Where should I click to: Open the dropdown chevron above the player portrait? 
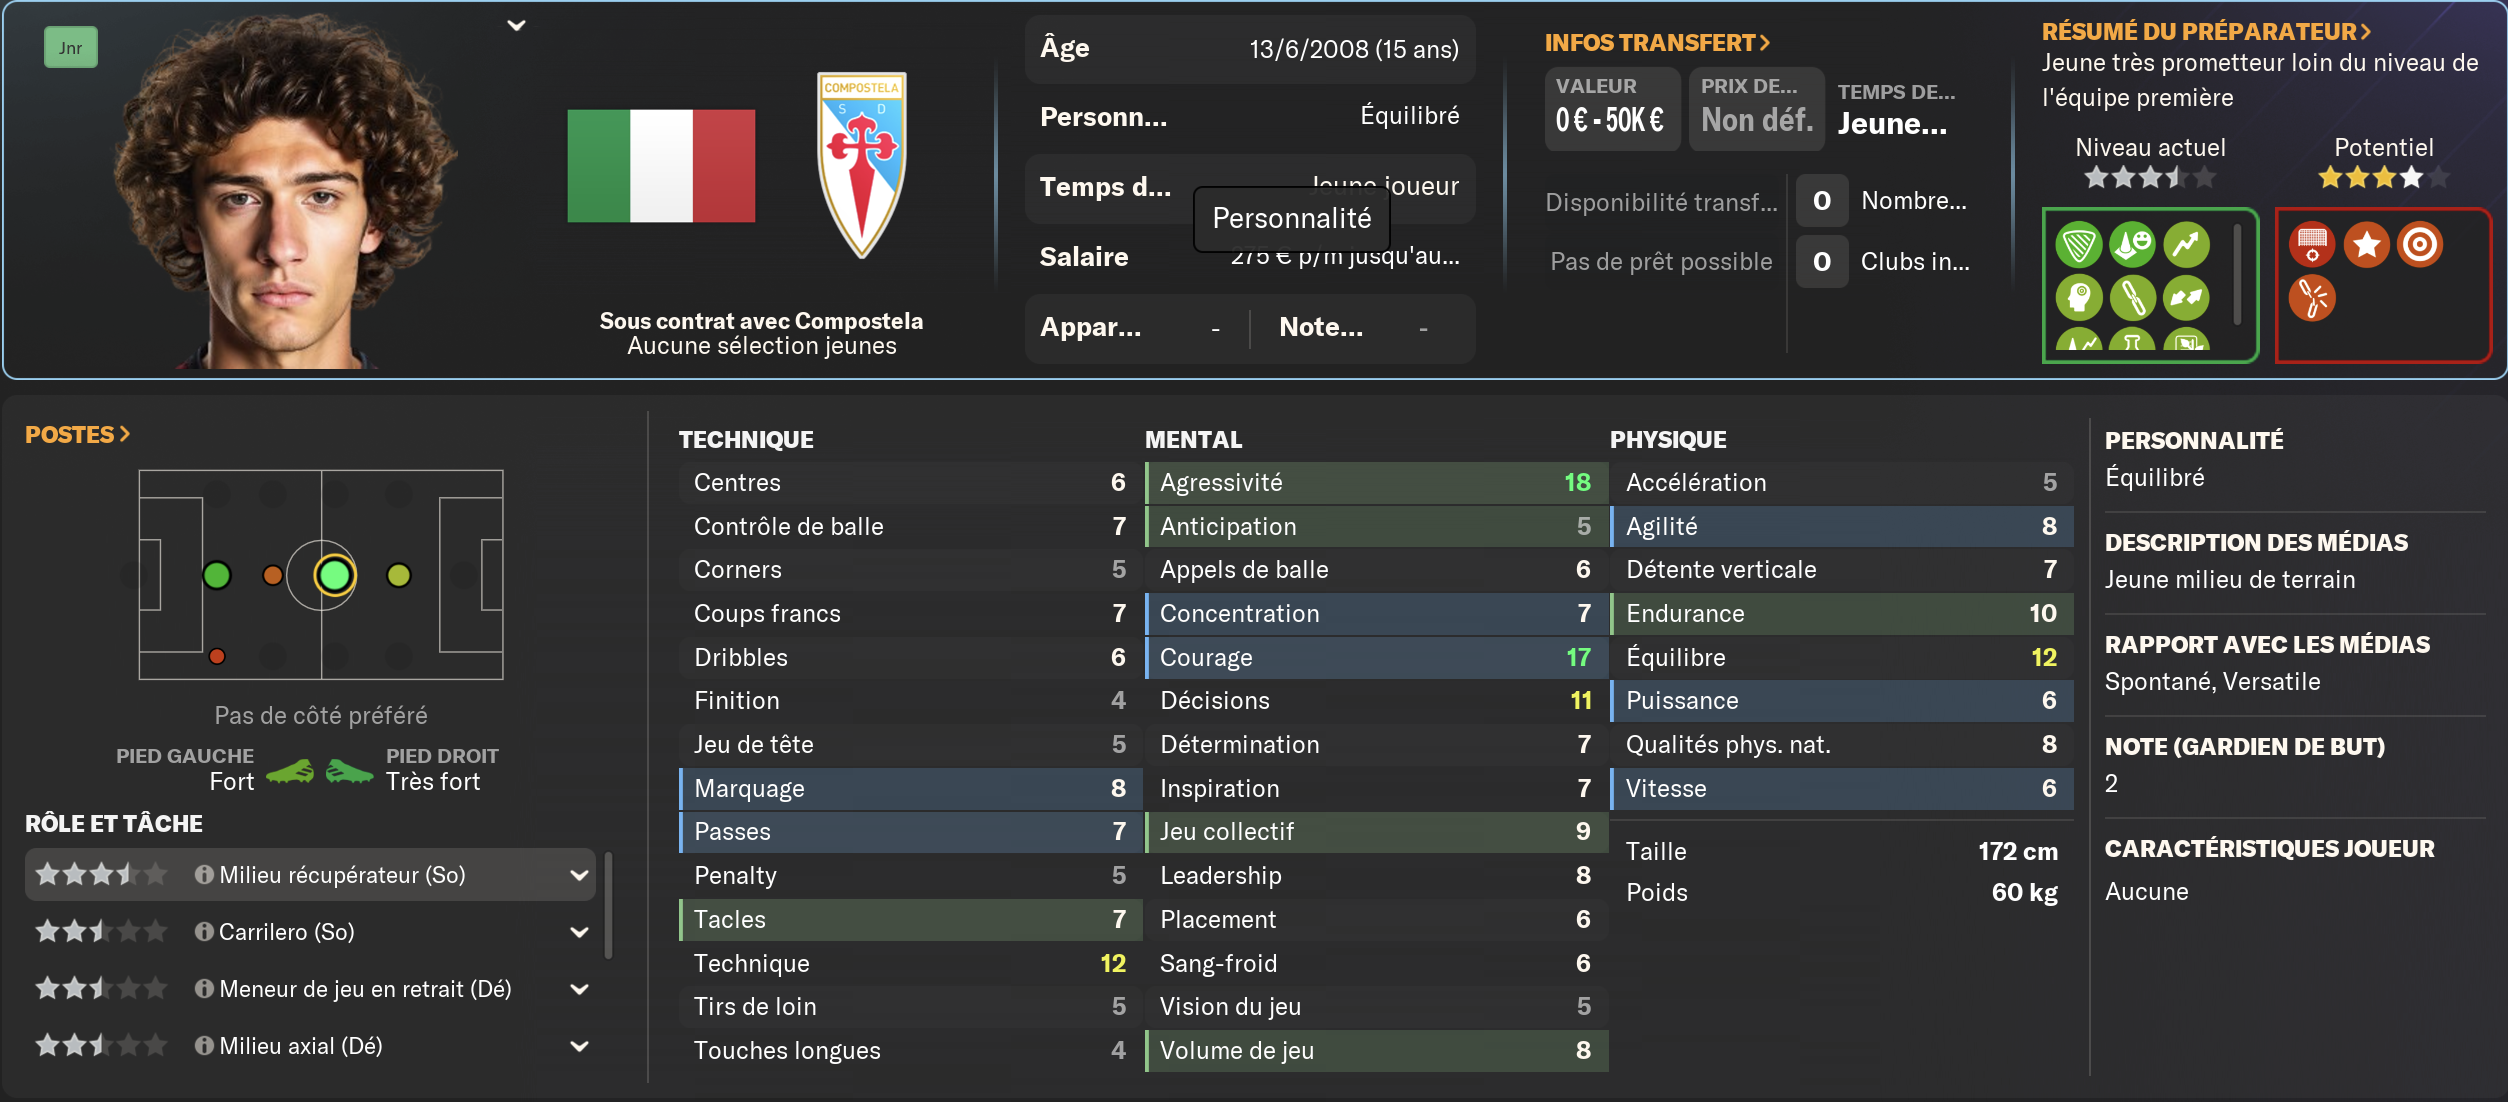tap(516, 26)
